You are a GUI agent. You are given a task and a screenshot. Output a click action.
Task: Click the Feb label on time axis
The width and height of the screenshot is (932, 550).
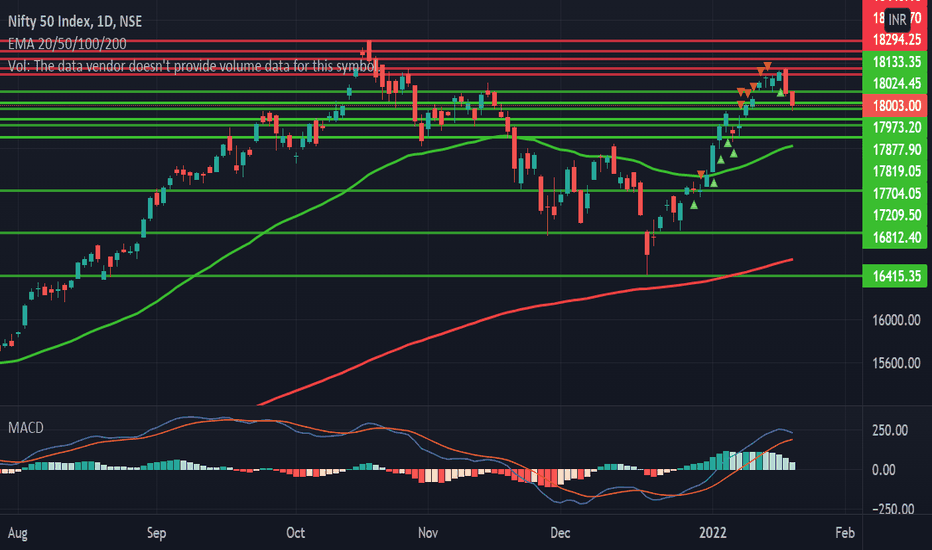pos(845,533)
